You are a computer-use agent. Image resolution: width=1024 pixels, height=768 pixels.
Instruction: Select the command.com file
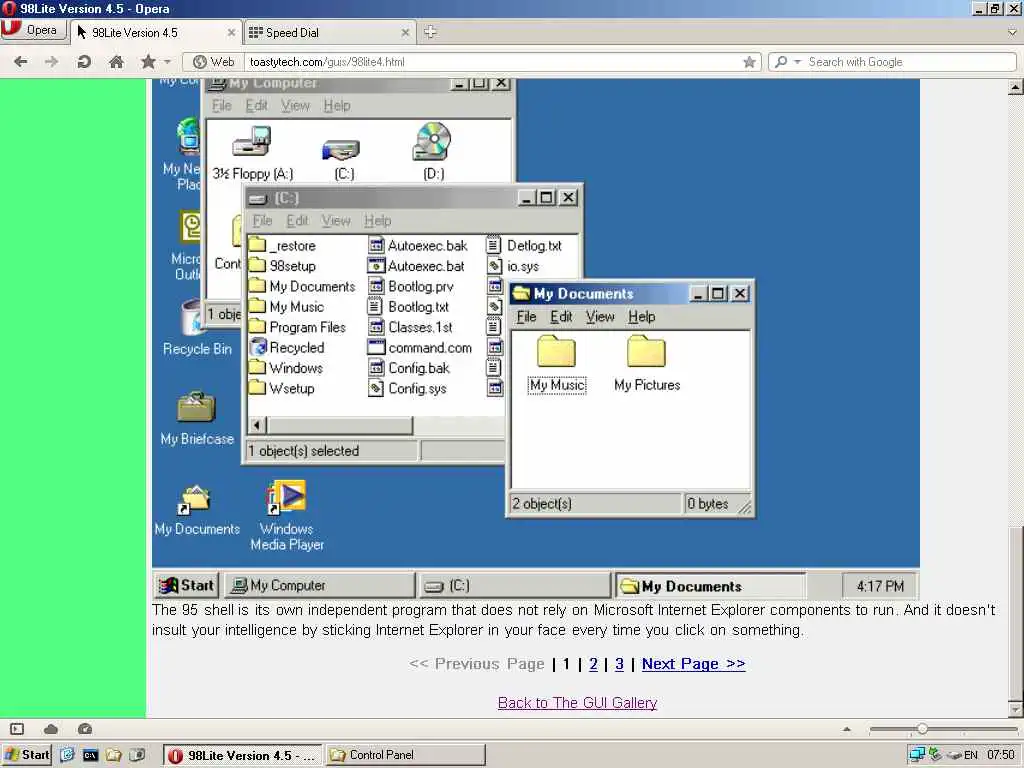pyautogui.click(x=420, y=347)
